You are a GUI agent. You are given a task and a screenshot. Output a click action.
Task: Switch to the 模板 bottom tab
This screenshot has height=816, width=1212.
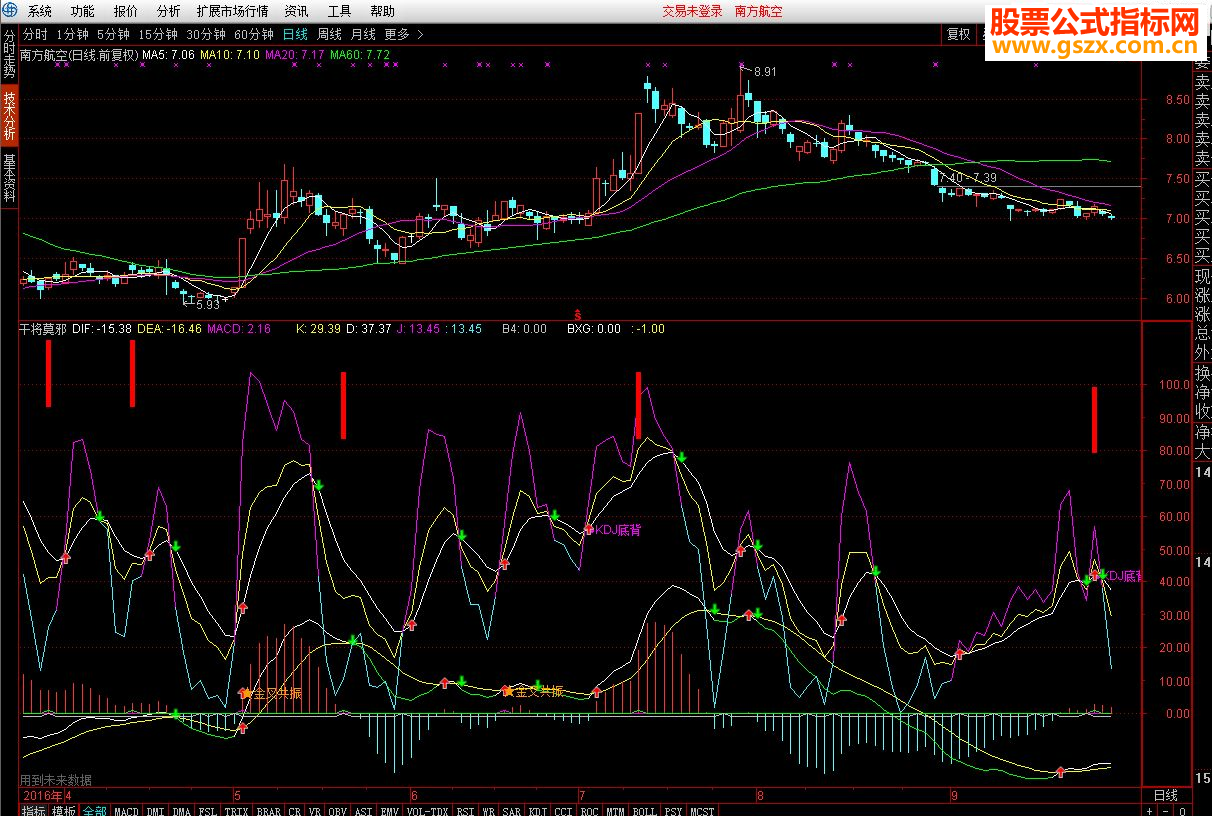coord(64,810)
